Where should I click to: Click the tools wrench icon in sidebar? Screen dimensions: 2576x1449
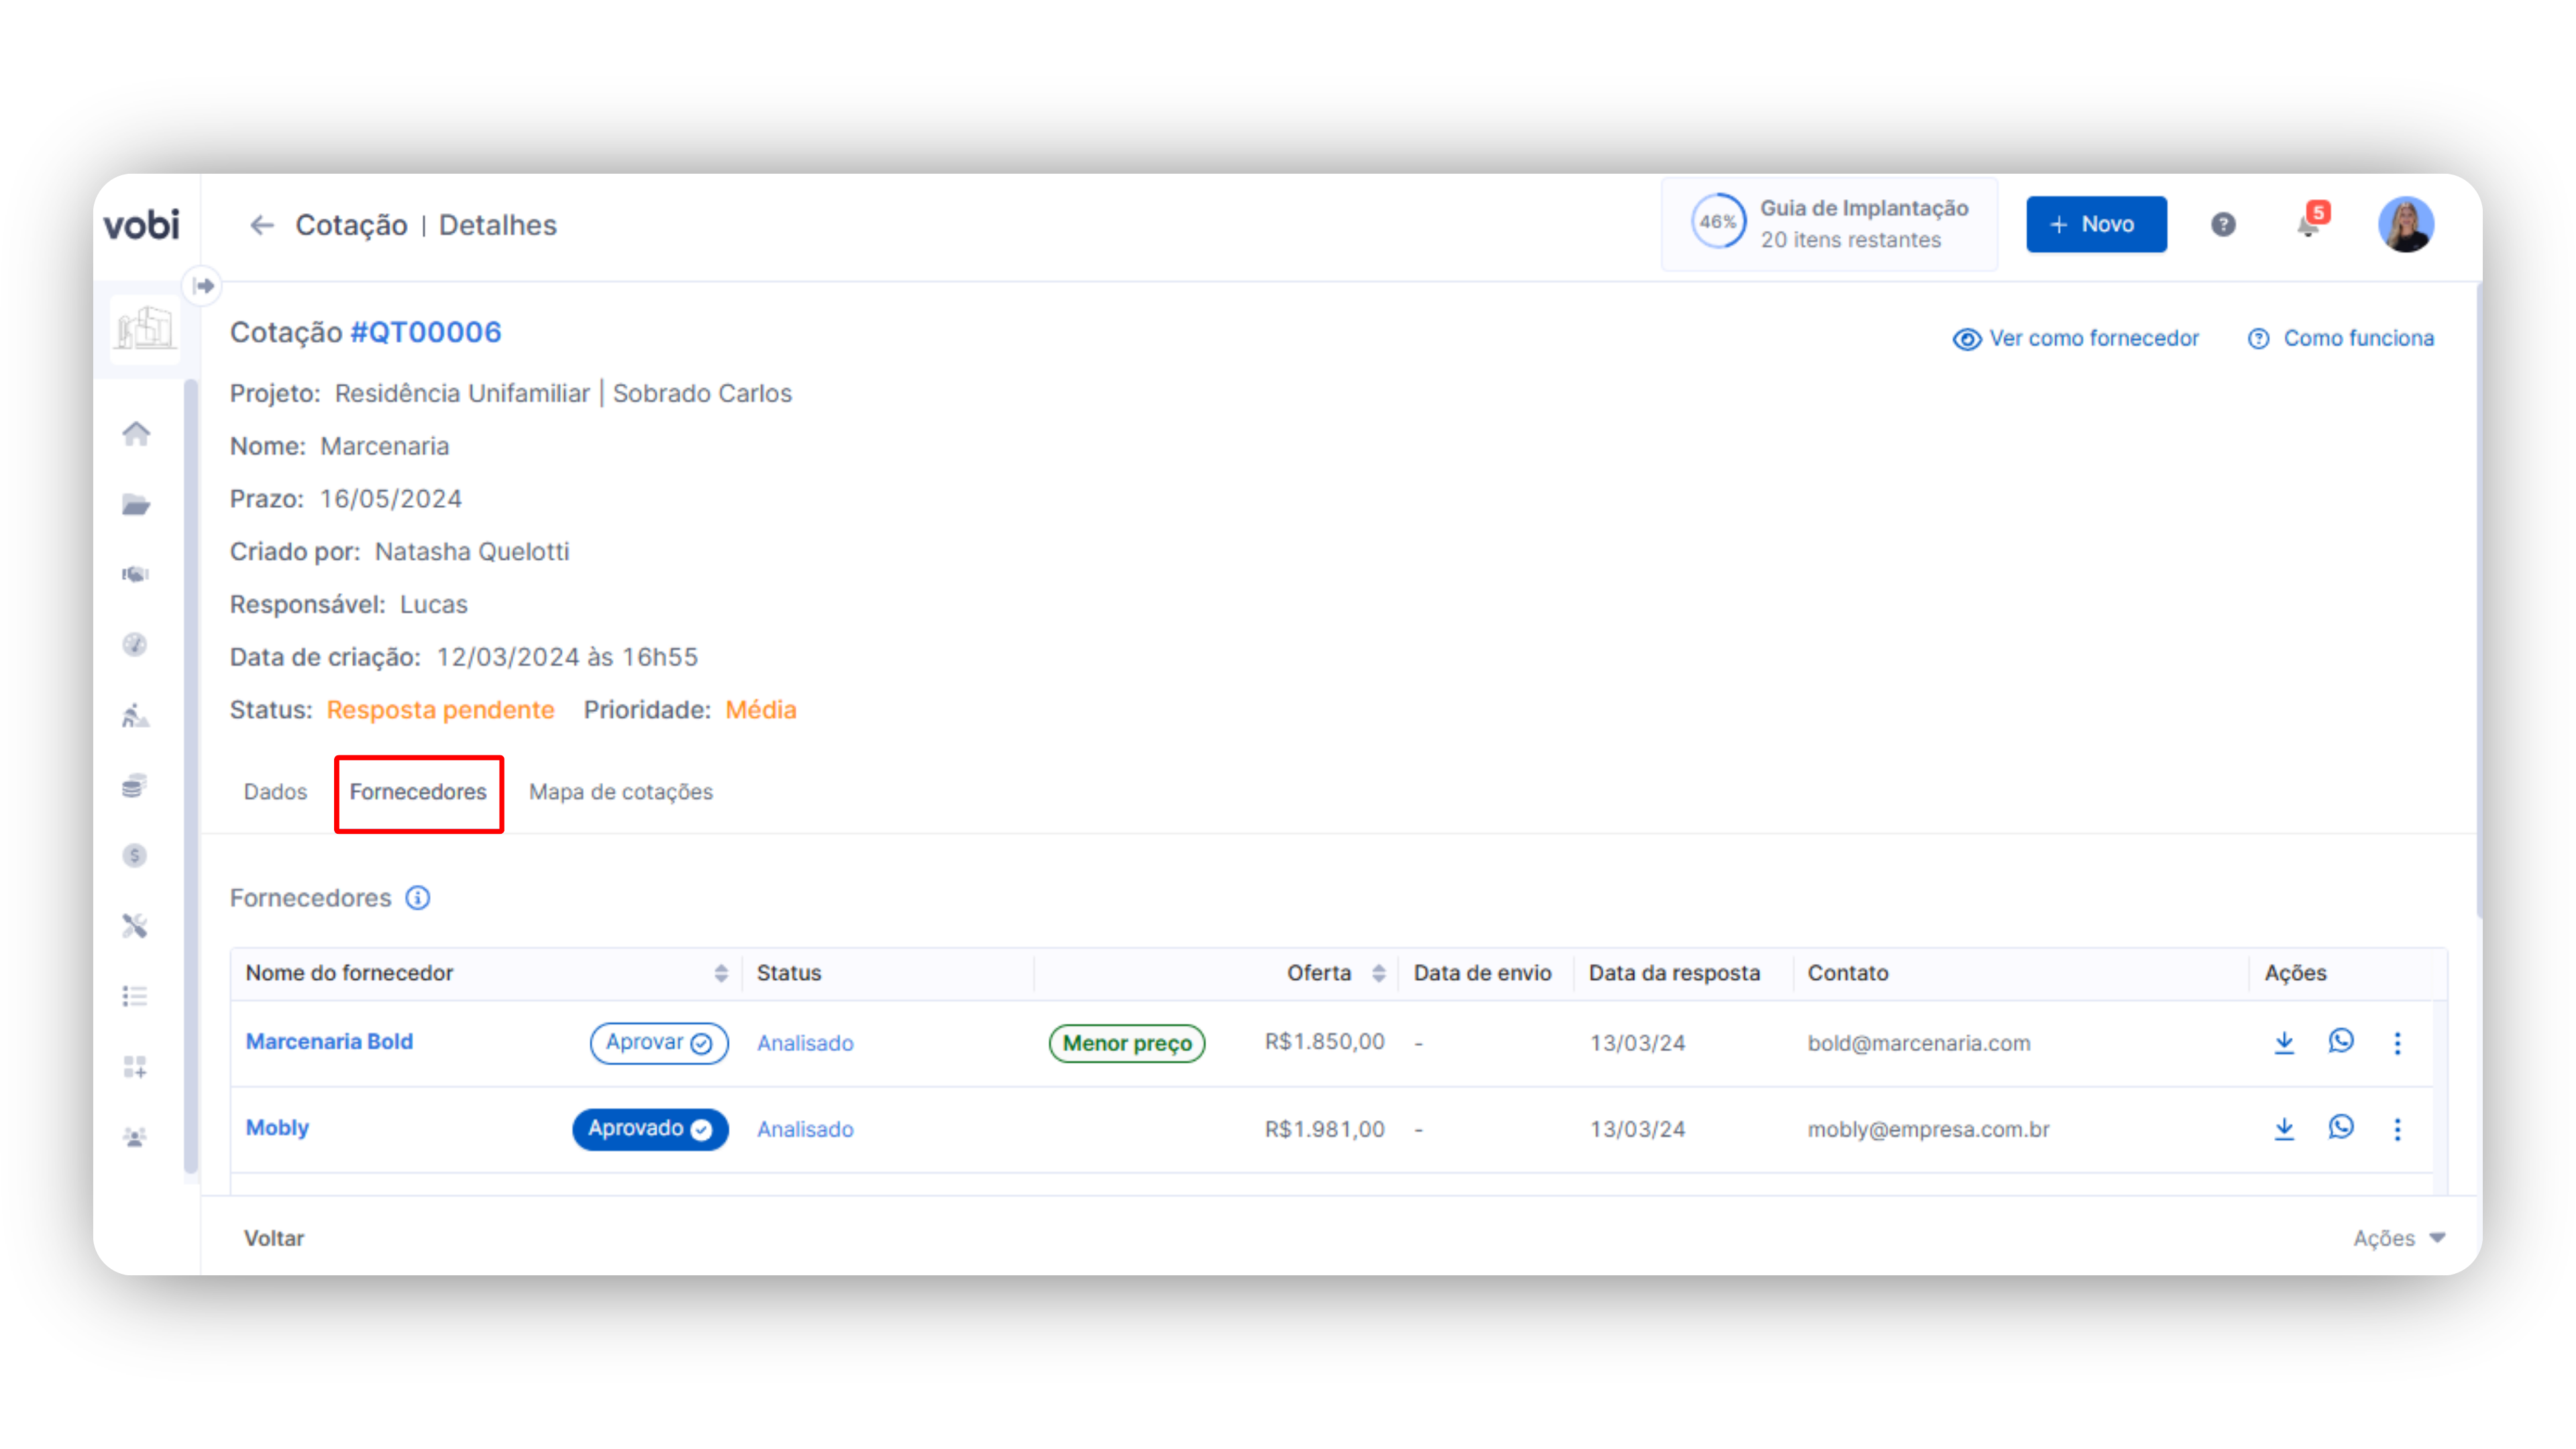[135, 926]
